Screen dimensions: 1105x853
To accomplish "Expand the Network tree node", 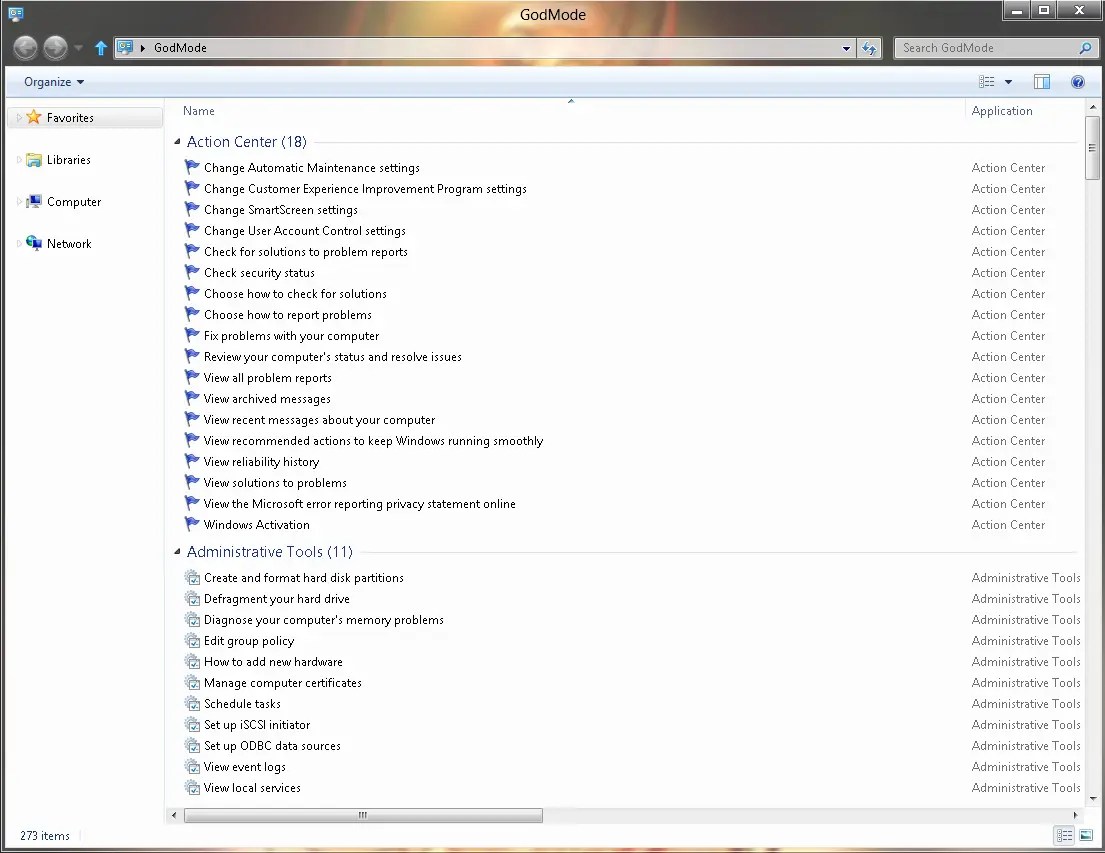I will [19, 244].
